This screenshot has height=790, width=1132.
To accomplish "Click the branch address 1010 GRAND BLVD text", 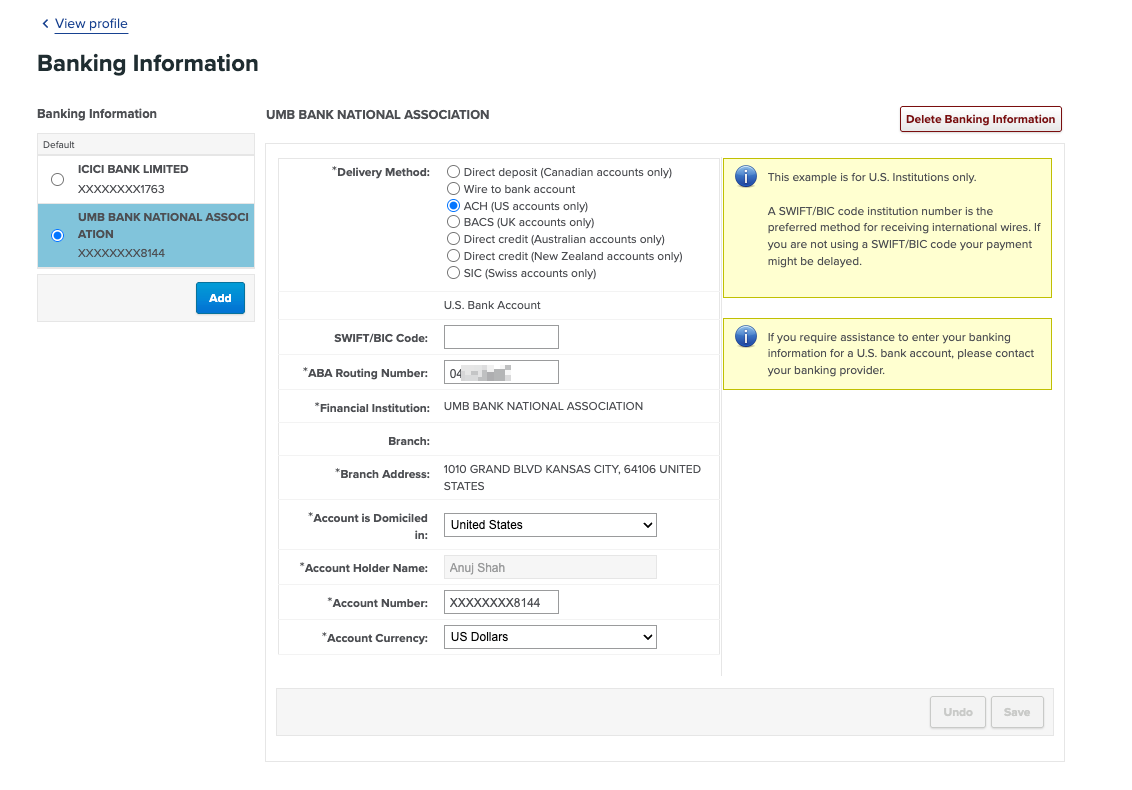I will [572, 477].
